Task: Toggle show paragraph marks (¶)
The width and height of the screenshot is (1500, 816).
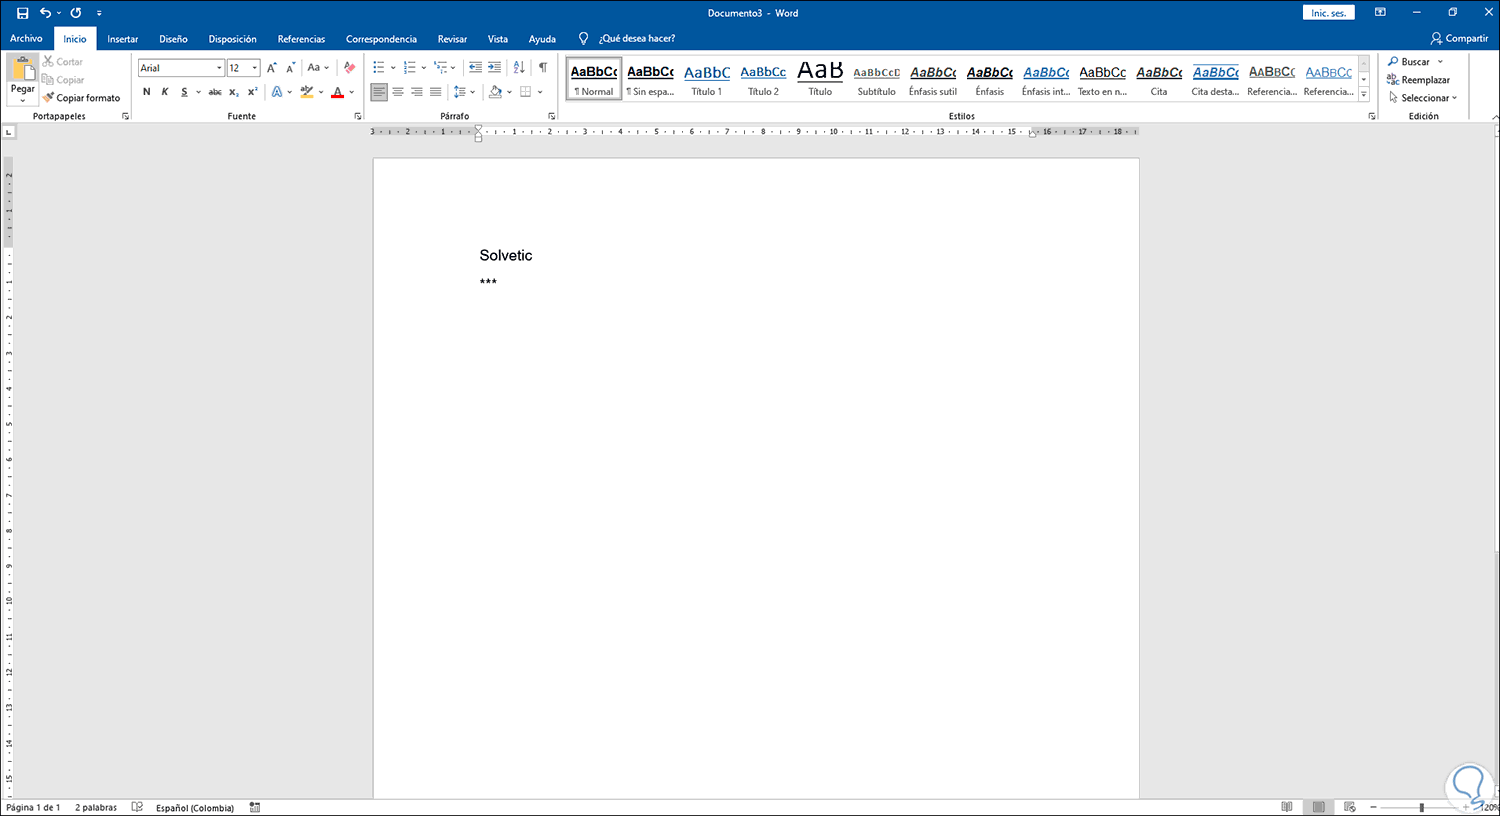Action: click(542, 68)
